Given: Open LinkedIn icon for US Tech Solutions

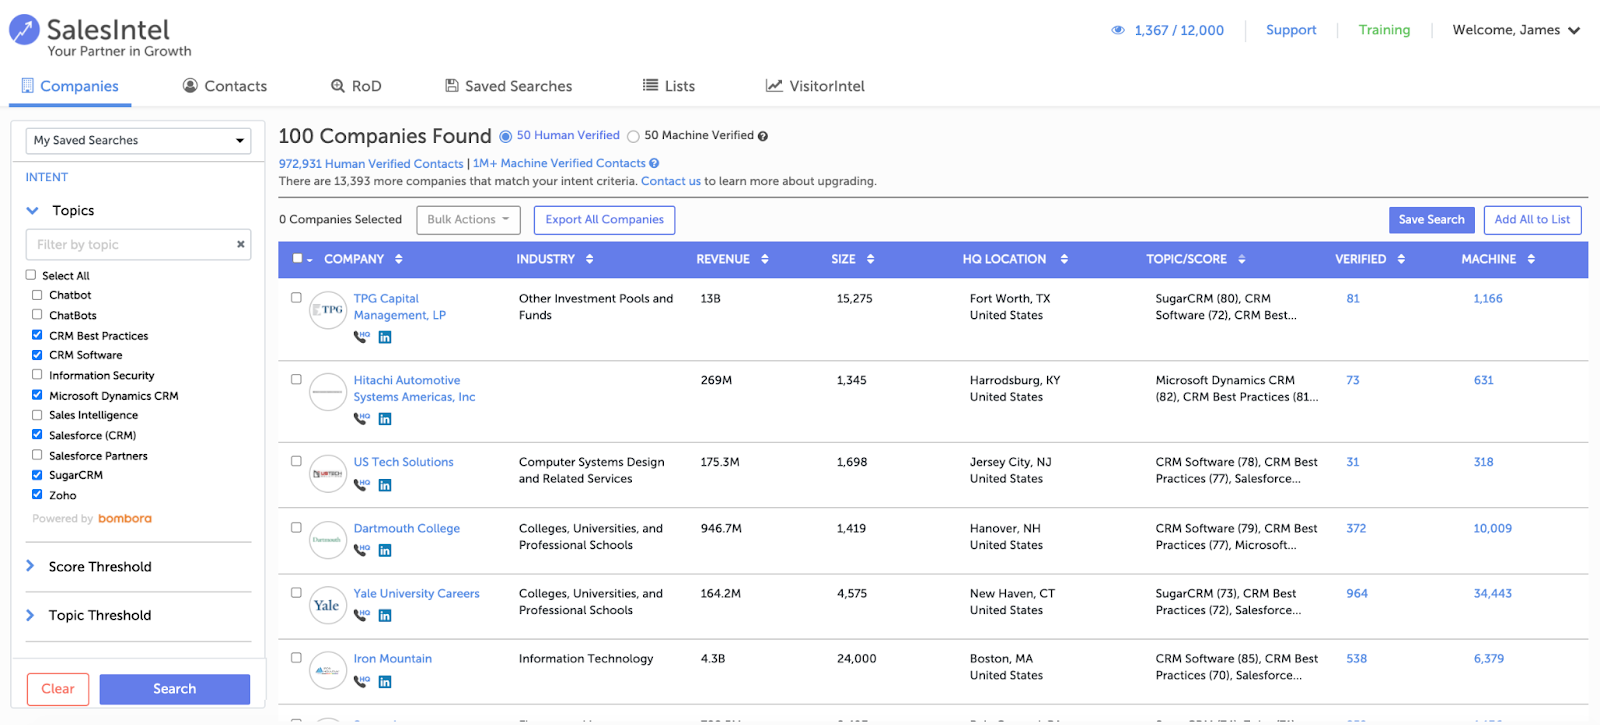Looking at the screenshot, I should tap(385, 485).
